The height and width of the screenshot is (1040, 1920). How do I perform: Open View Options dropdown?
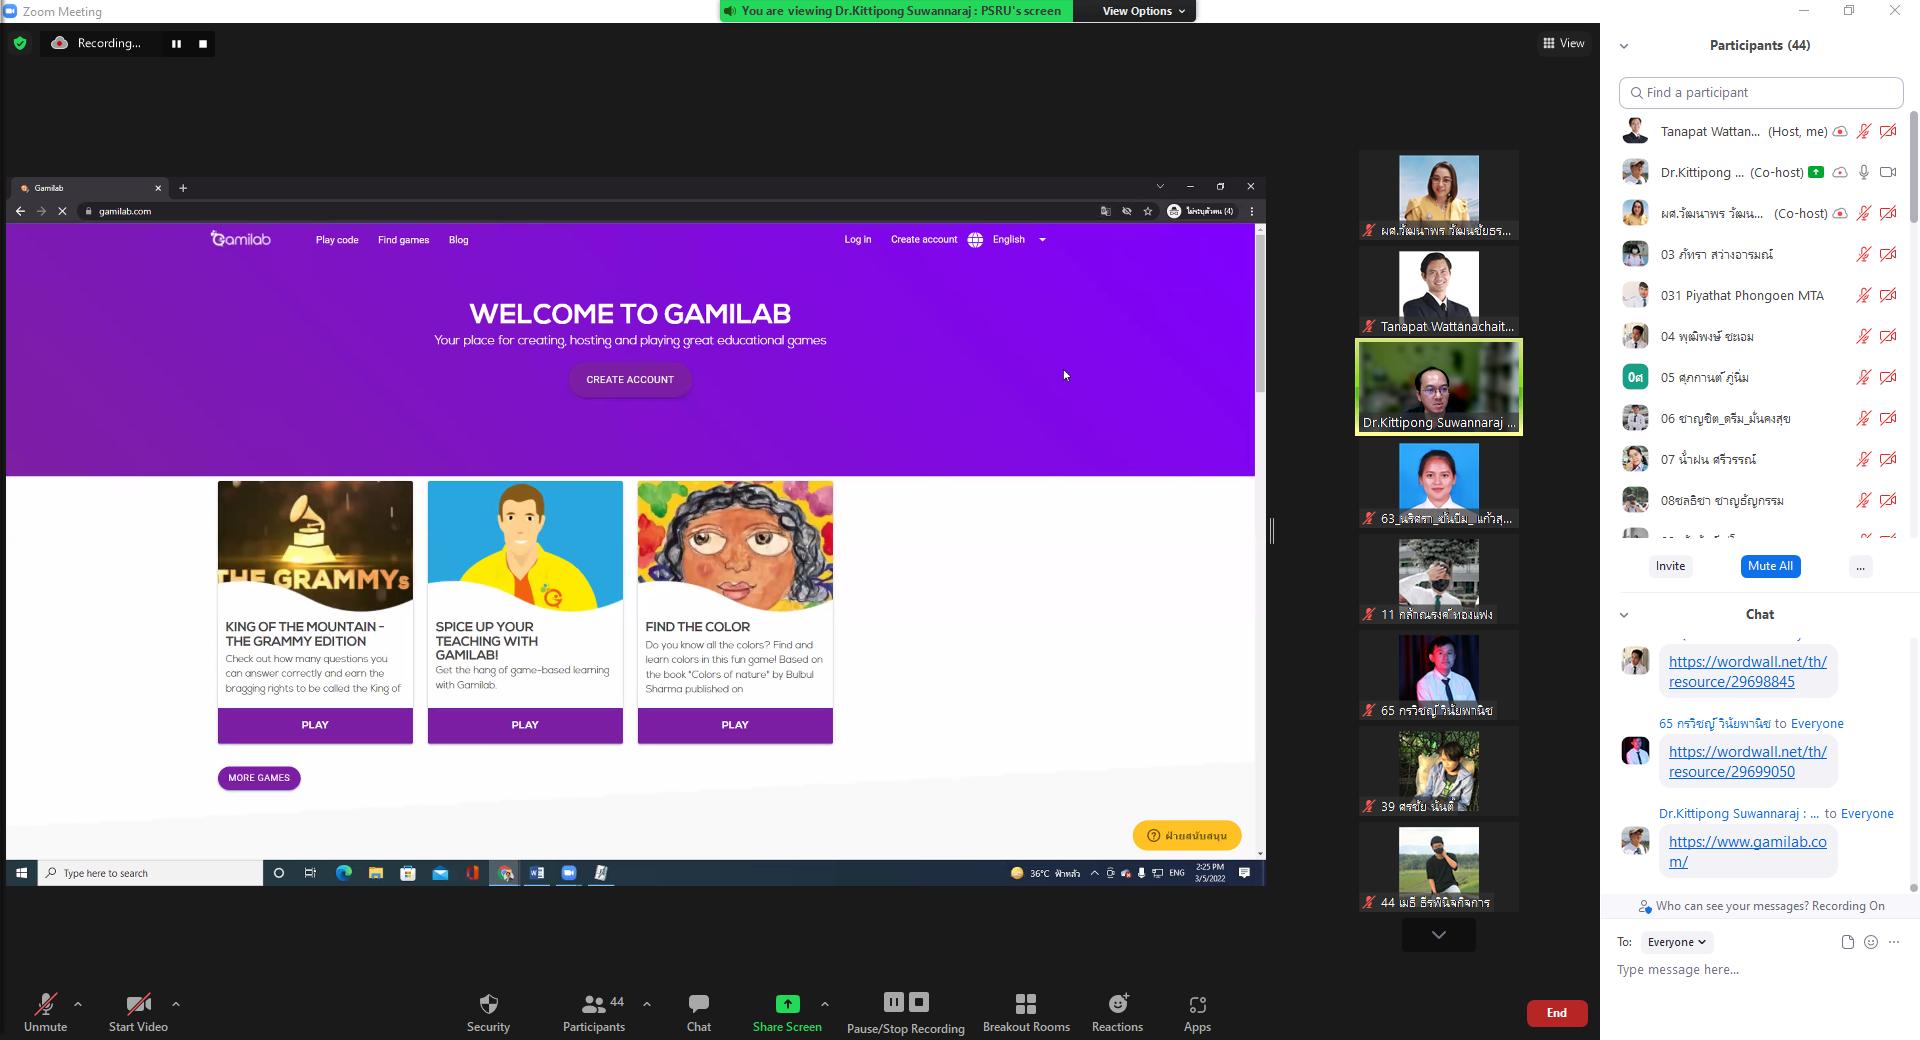[x=1143, y=11]
